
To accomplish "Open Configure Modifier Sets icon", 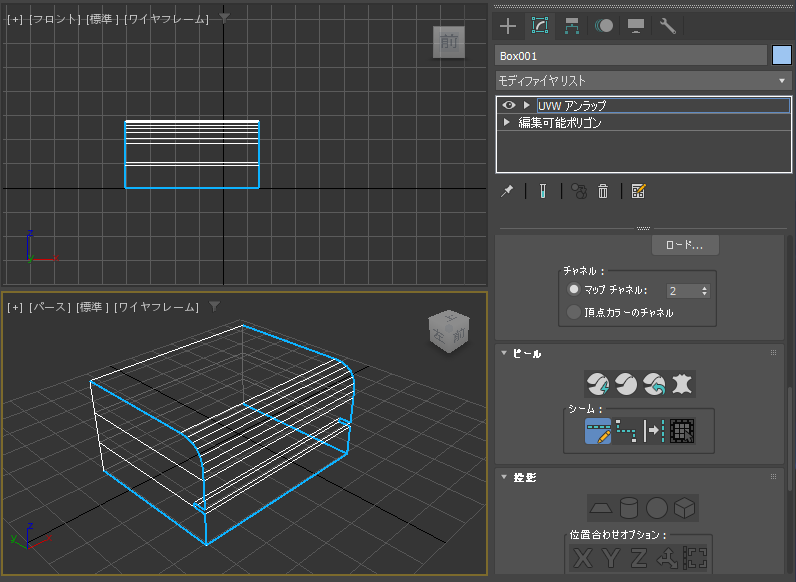I will [x=638, y=191].
